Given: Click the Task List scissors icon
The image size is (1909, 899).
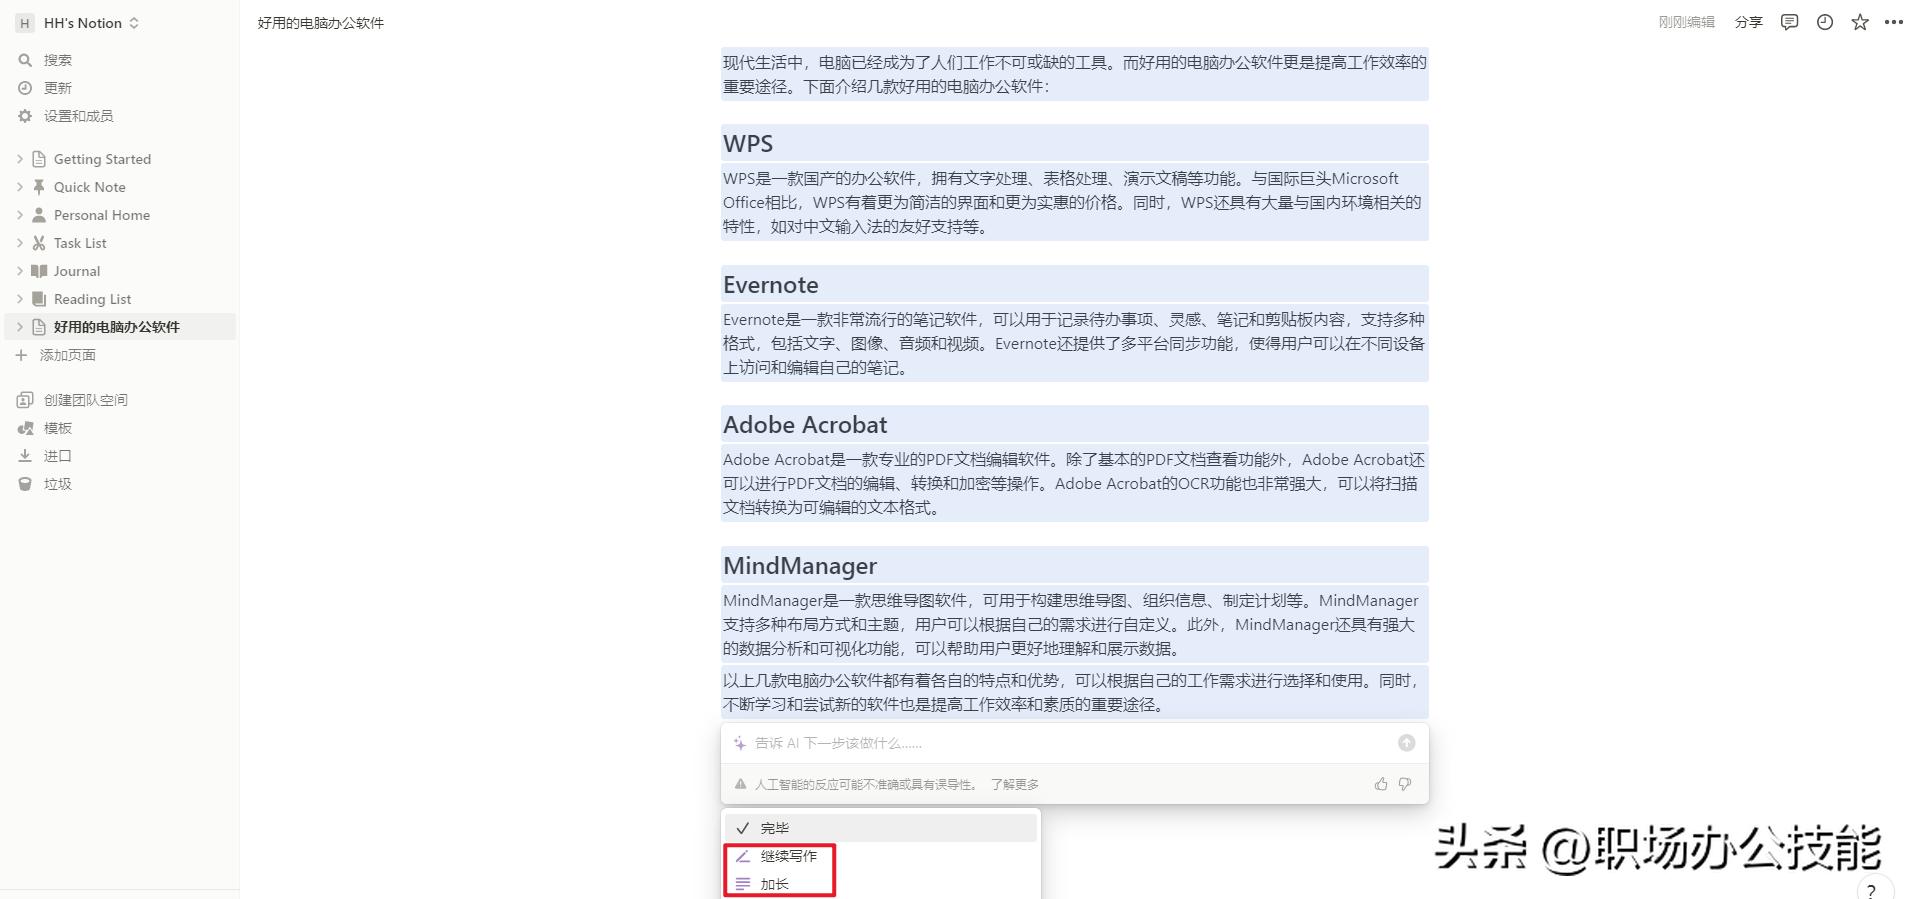Looking at the screenshot, I should (x=39, y=243).
